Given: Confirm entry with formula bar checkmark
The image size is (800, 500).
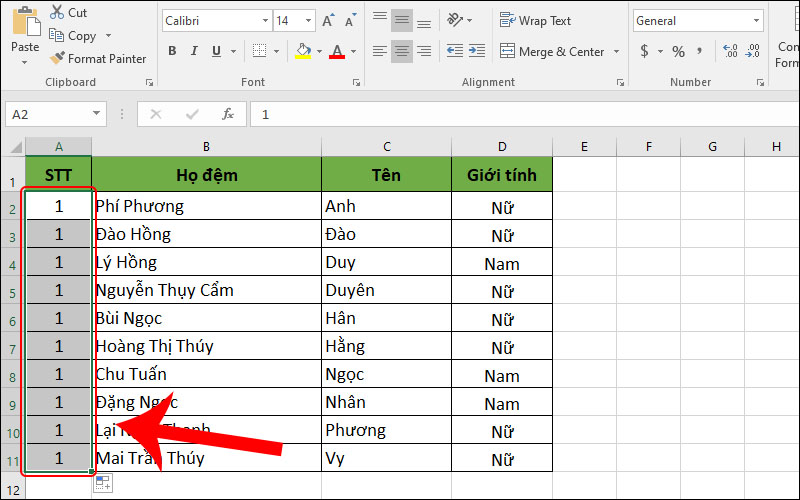Looking at the screenshot, I should click(192, 114).
